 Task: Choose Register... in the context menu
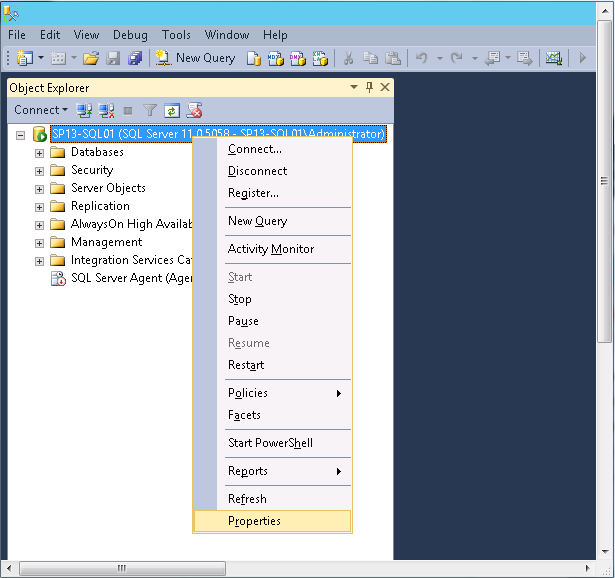pyautogui.click(x=273, y=193)
